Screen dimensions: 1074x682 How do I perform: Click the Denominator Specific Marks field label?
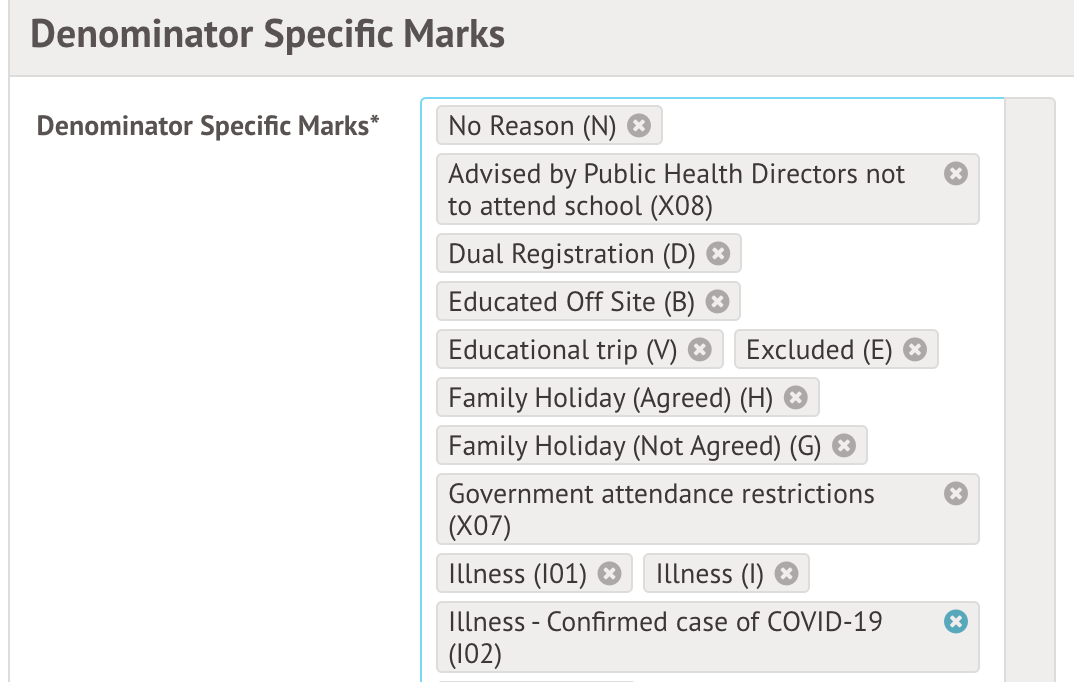pos(208,127)
